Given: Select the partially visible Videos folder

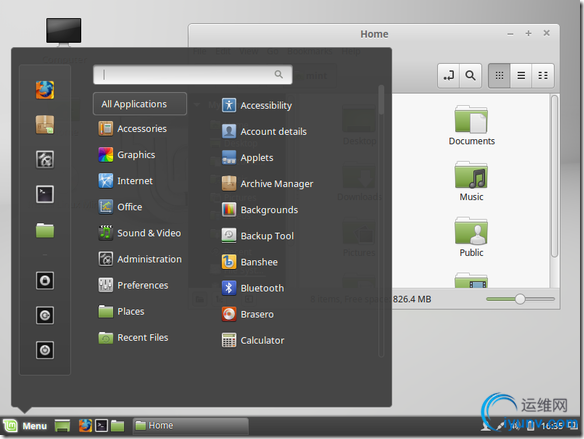Looking at the screenshot, I should (471, 280).
